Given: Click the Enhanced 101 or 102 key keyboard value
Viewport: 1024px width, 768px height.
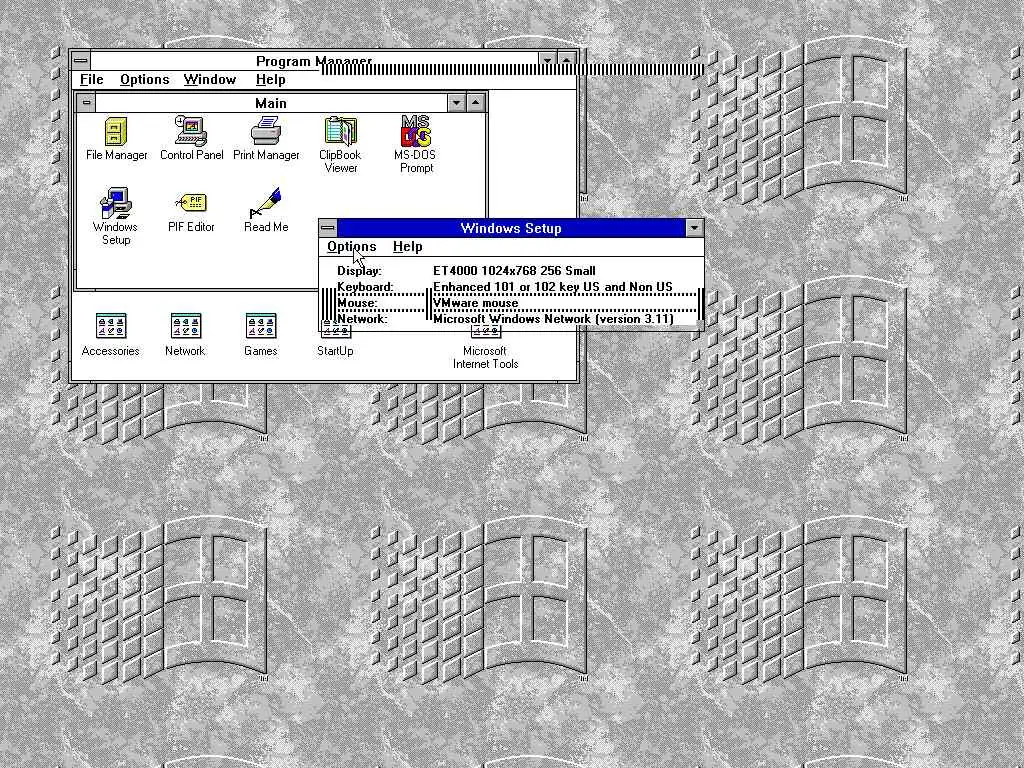Looking at the screenshot, I should [x=552, y=287].
